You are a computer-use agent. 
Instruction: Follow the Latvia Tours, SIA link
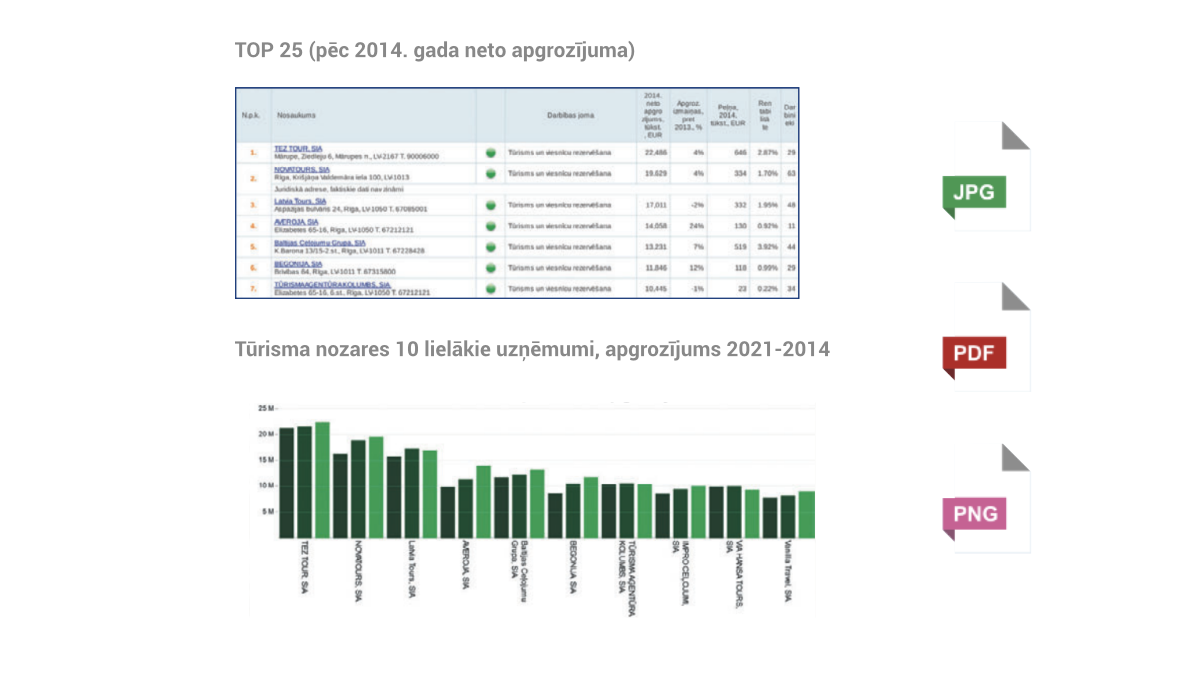(301, 201)
